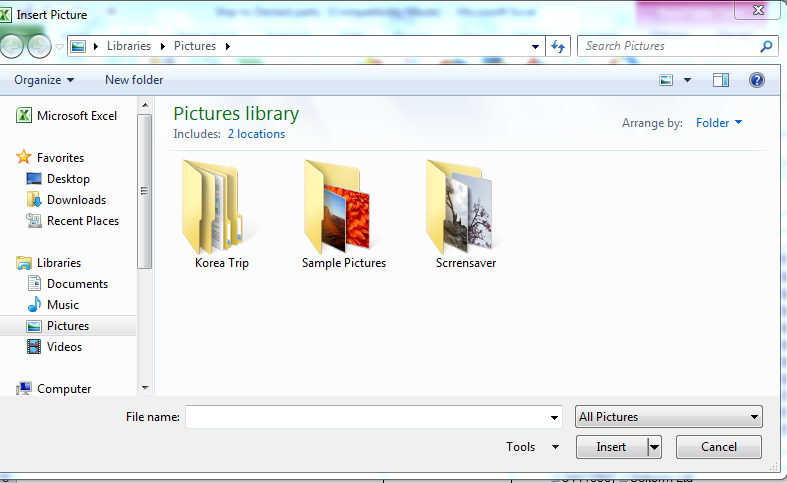
Task: Click the refresh icon beside address bar
Action: (559, 46)
